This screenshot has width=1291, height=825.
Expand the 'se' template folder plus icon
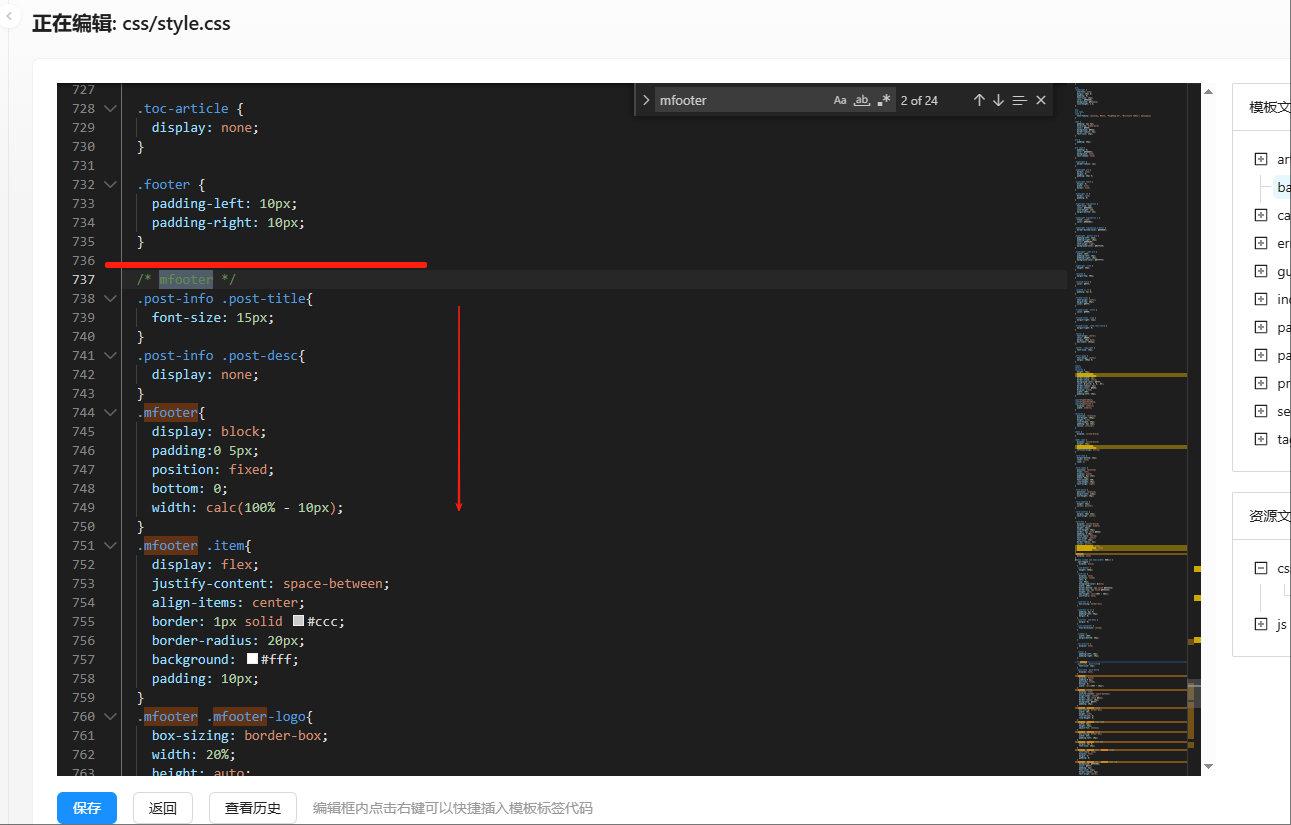point(1260,411)
